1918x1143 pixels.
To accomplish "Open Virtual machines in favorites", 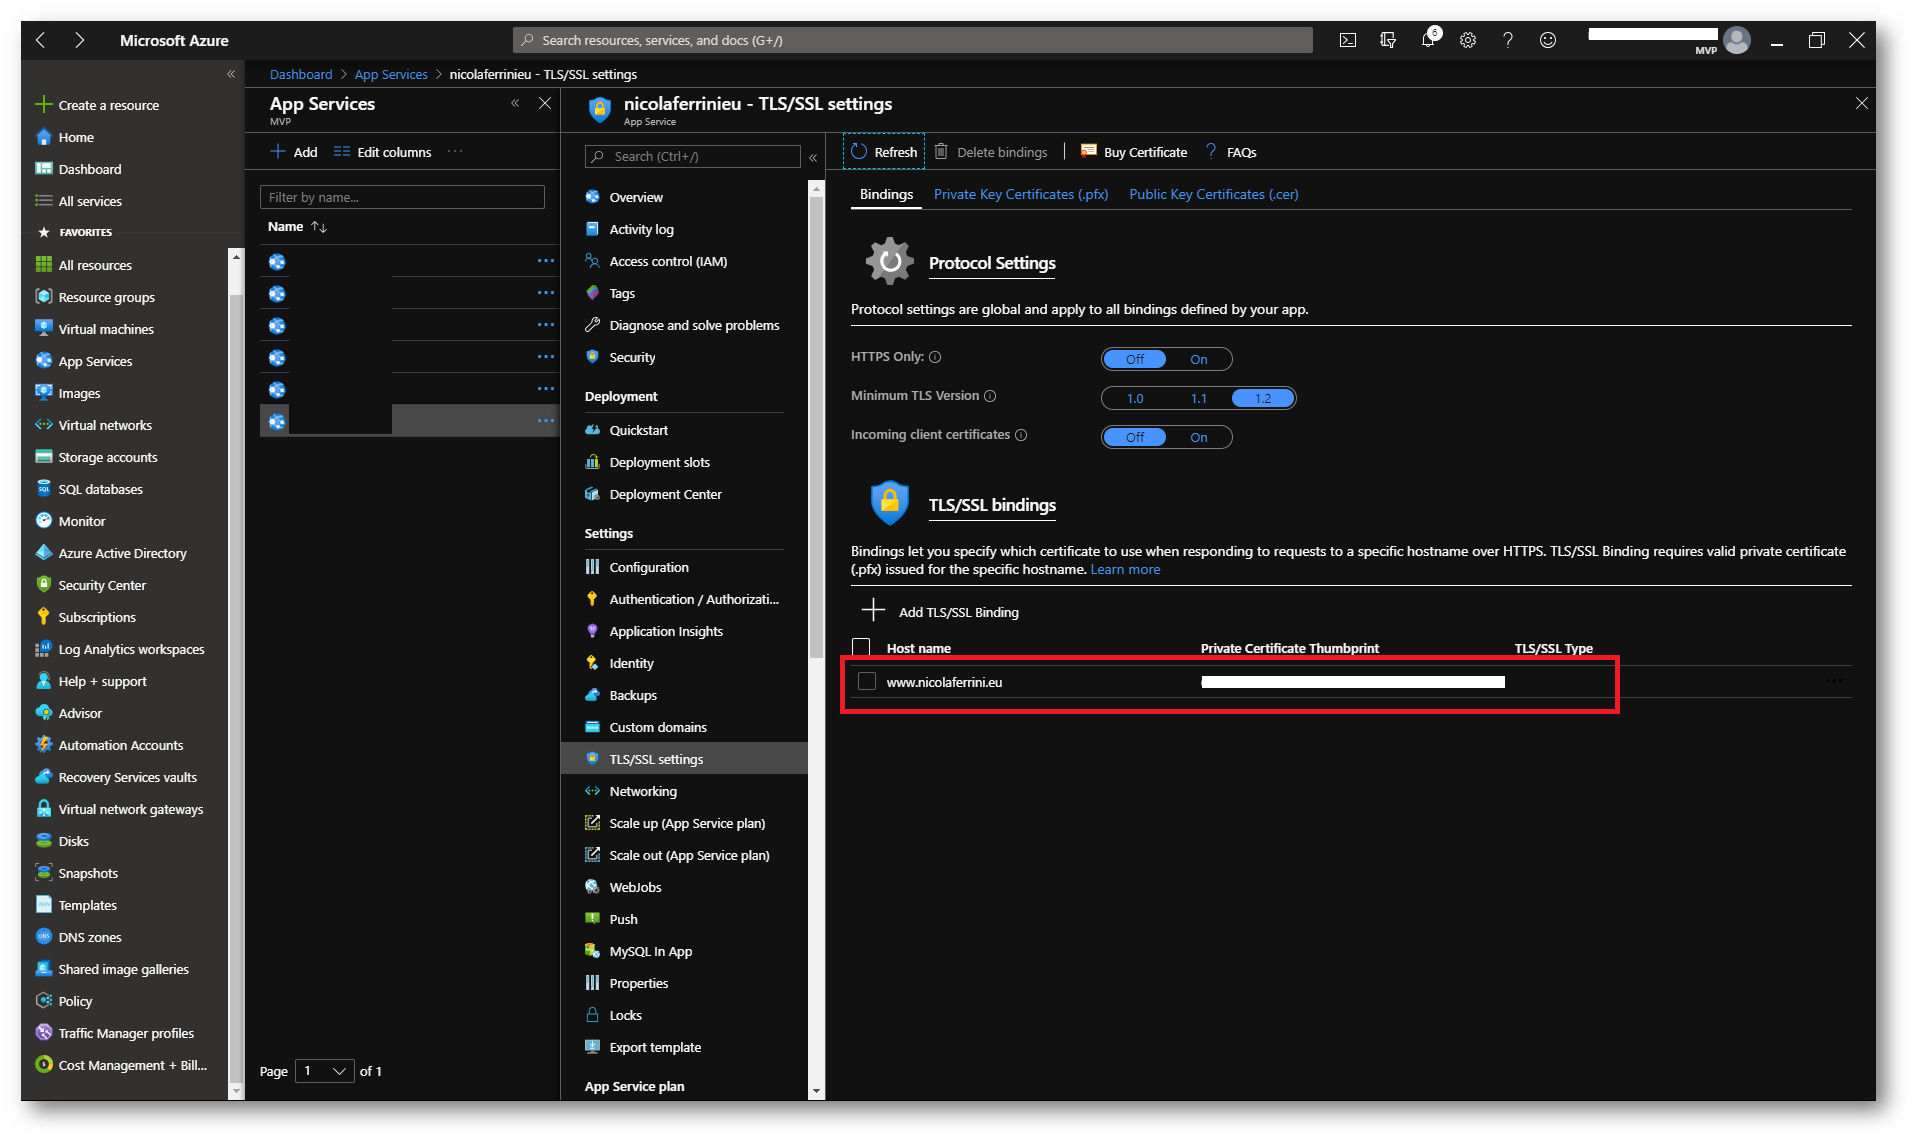I will [106, 329].
